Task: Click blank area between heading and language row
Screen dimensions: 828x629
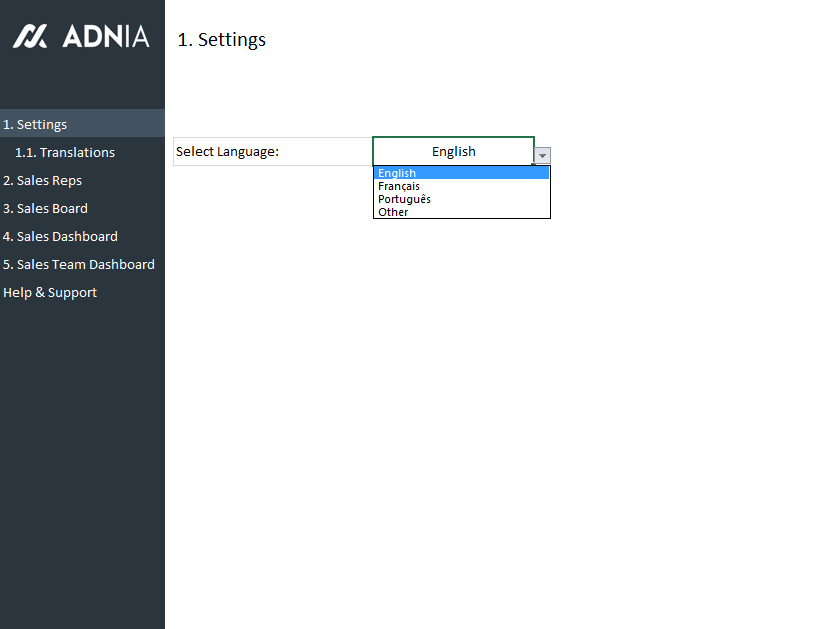Action: pyautogui.click(x=400, y=95)
